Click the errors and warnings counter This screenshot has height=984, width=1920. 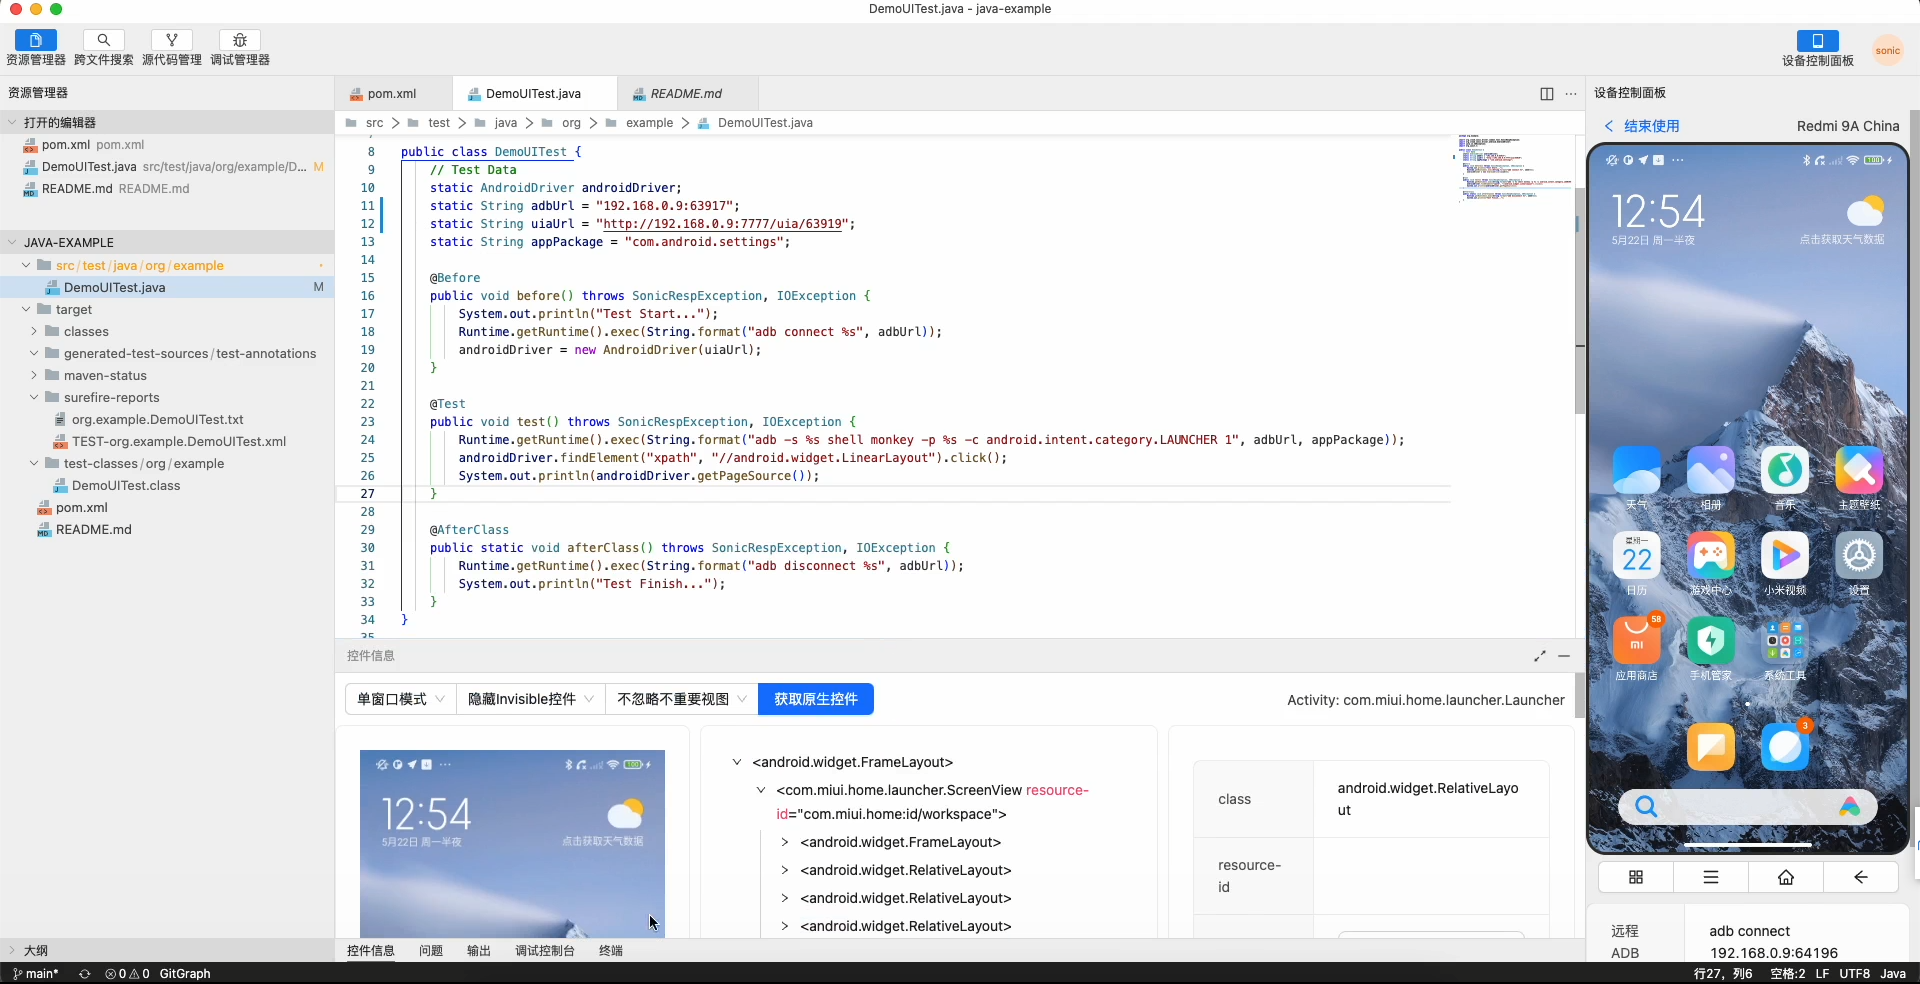[x=127, y=974]
